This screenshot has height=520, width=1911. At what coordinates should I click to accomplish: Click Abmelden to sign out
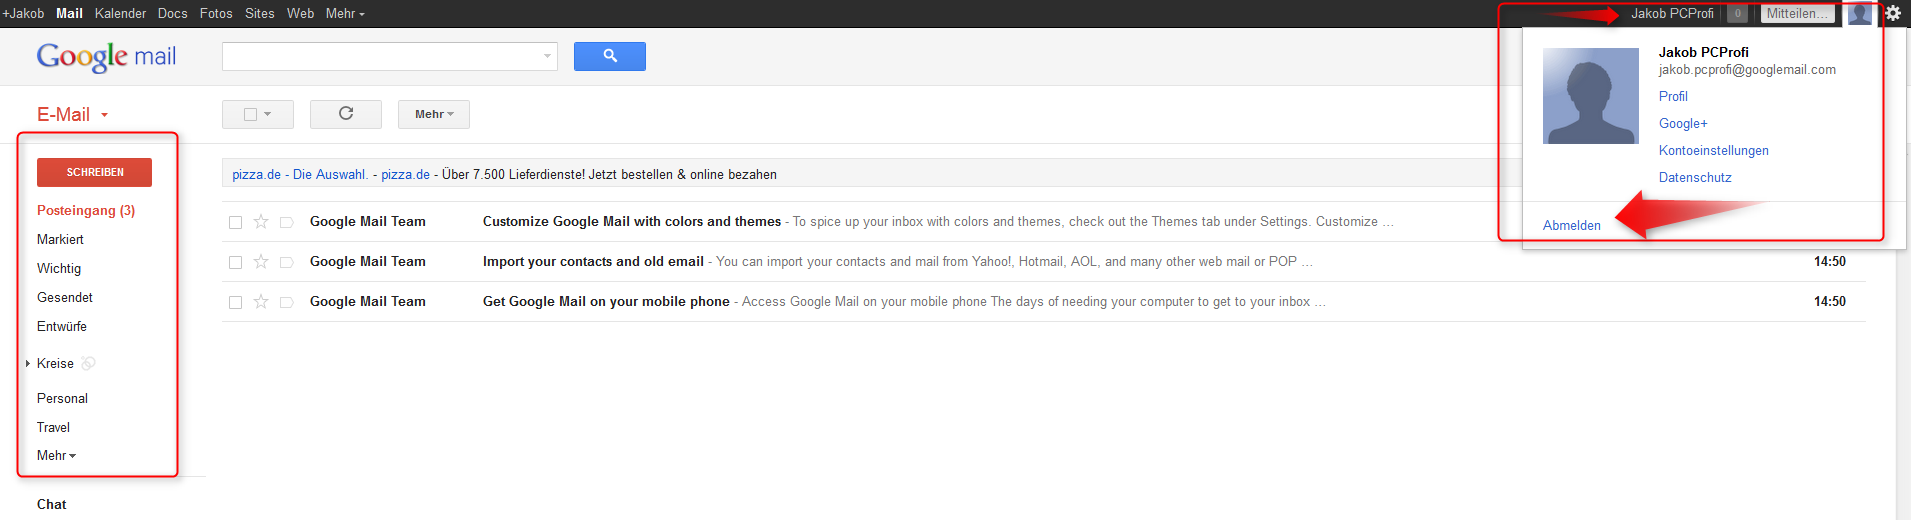pos(1571,225)
